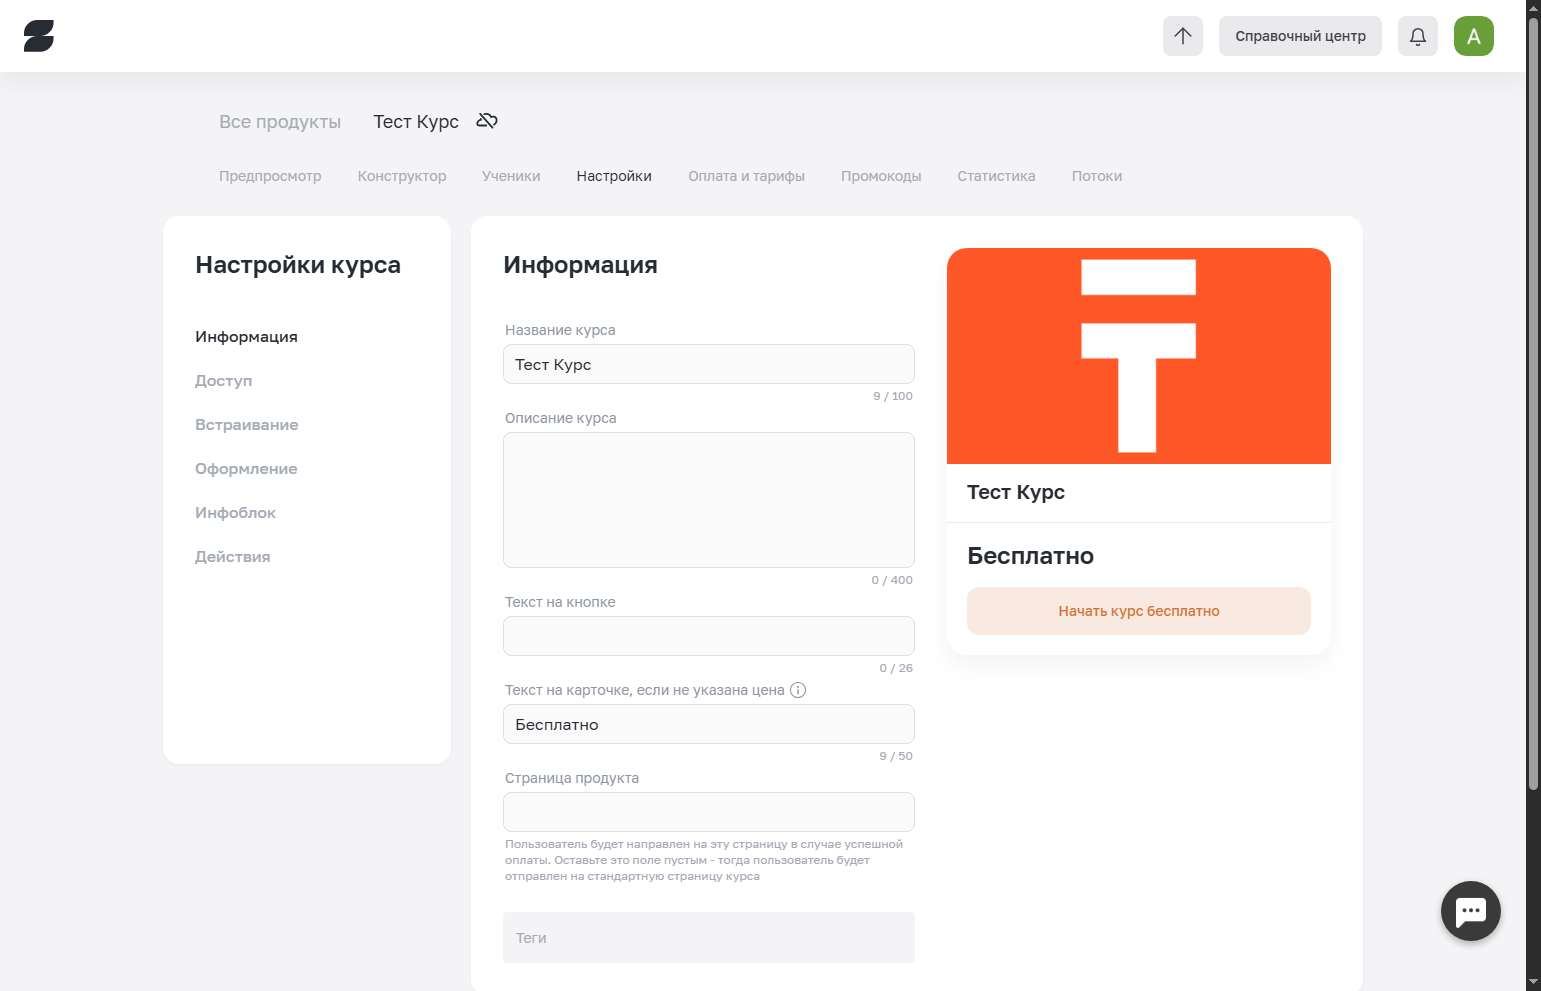Click the orange course cover thumbnail
The width and height of the screenshot is (1541, 991).
[1139, 356]
